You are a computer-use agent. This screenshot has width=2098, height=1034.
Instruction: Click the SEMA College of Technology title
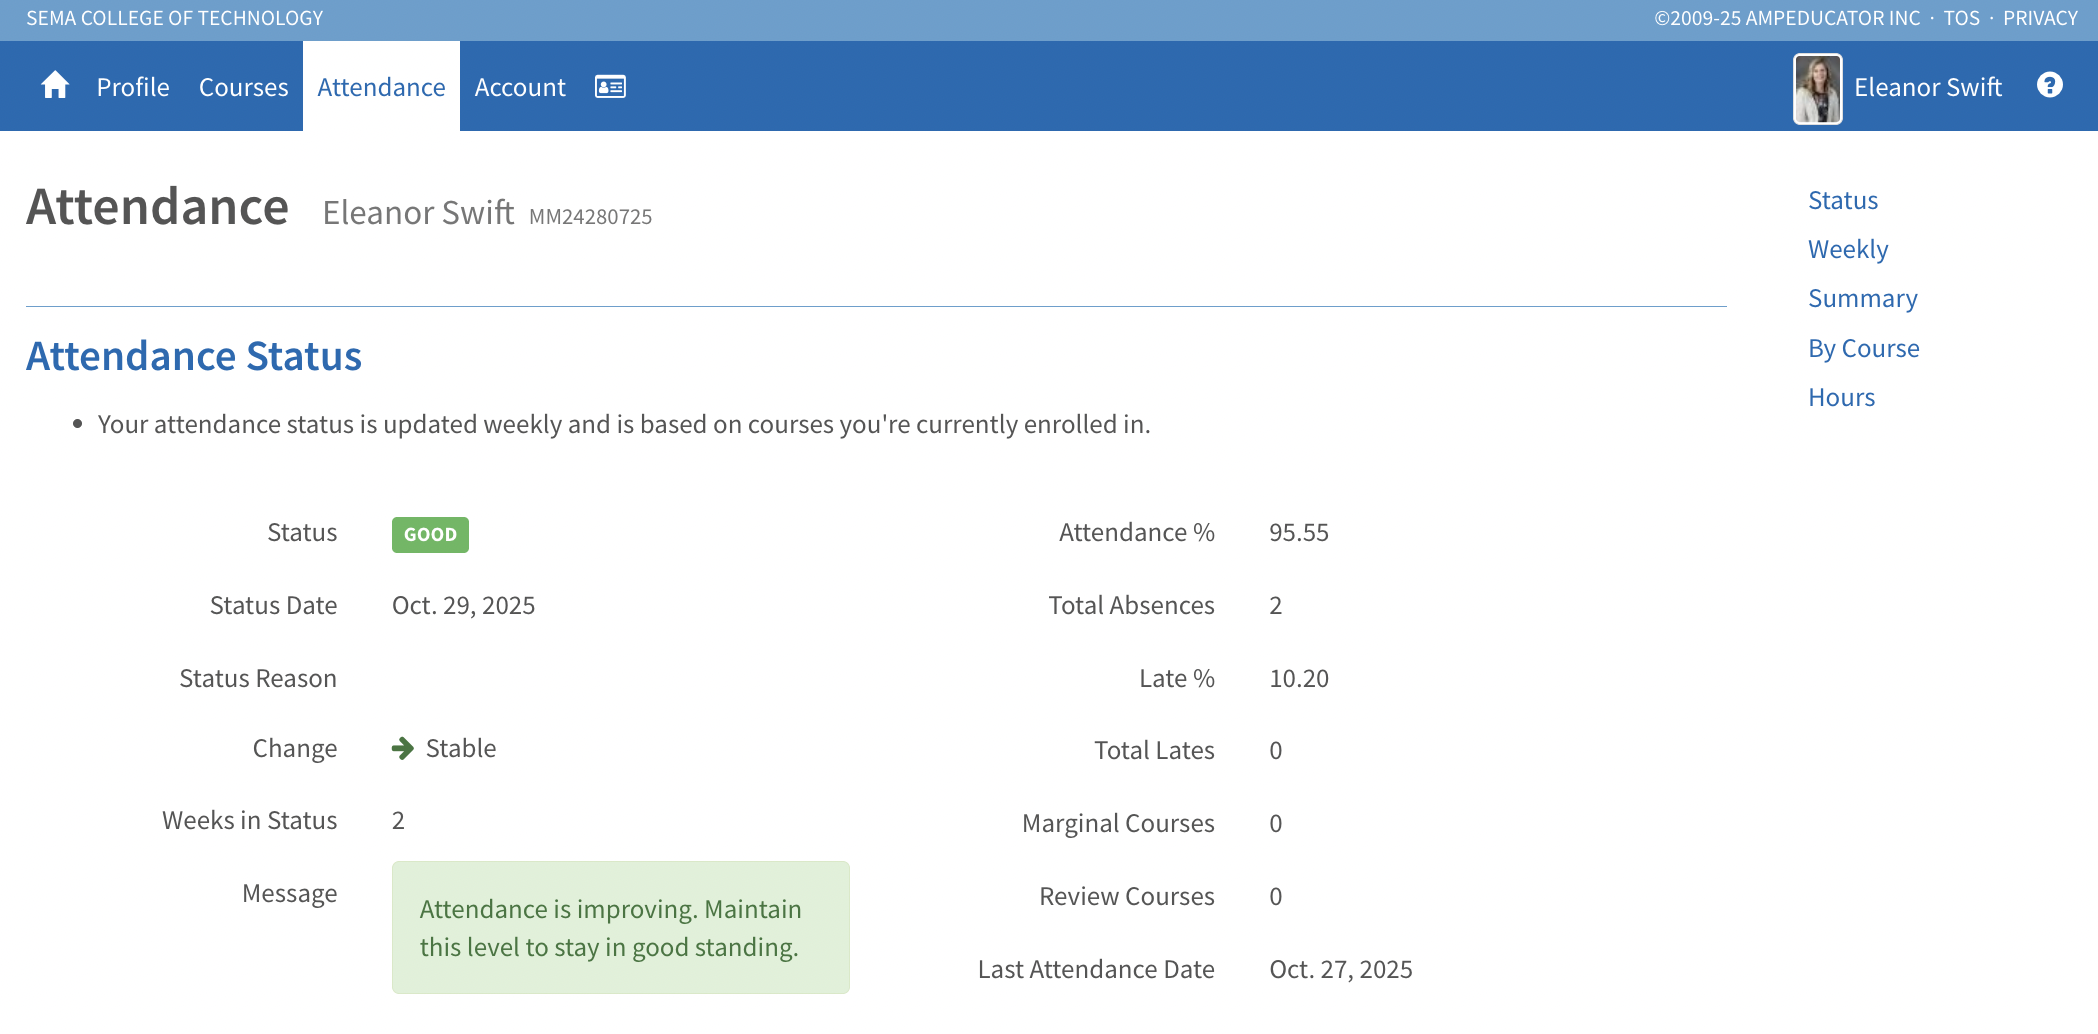click(x=175, y=18)
